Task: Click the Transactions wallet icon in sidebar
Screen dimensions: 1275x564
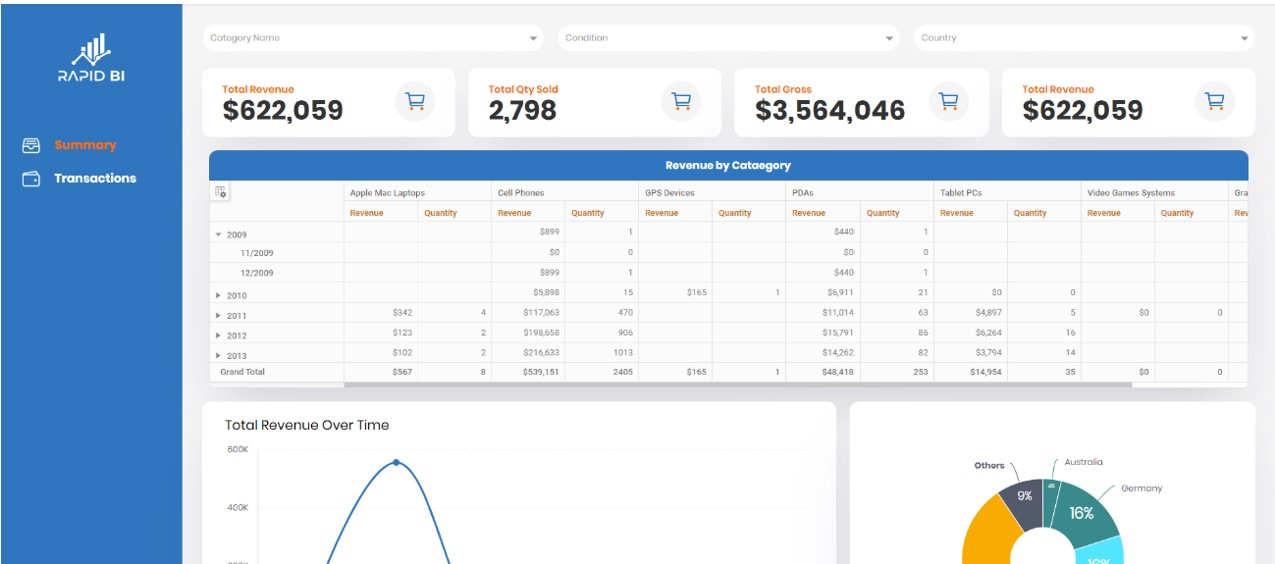Action: pyautogui.click(x=31, y=179)
